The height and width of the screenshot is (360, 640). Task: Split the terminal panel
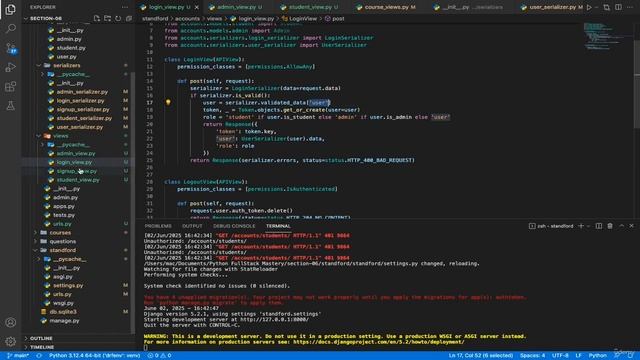[598, 226]
